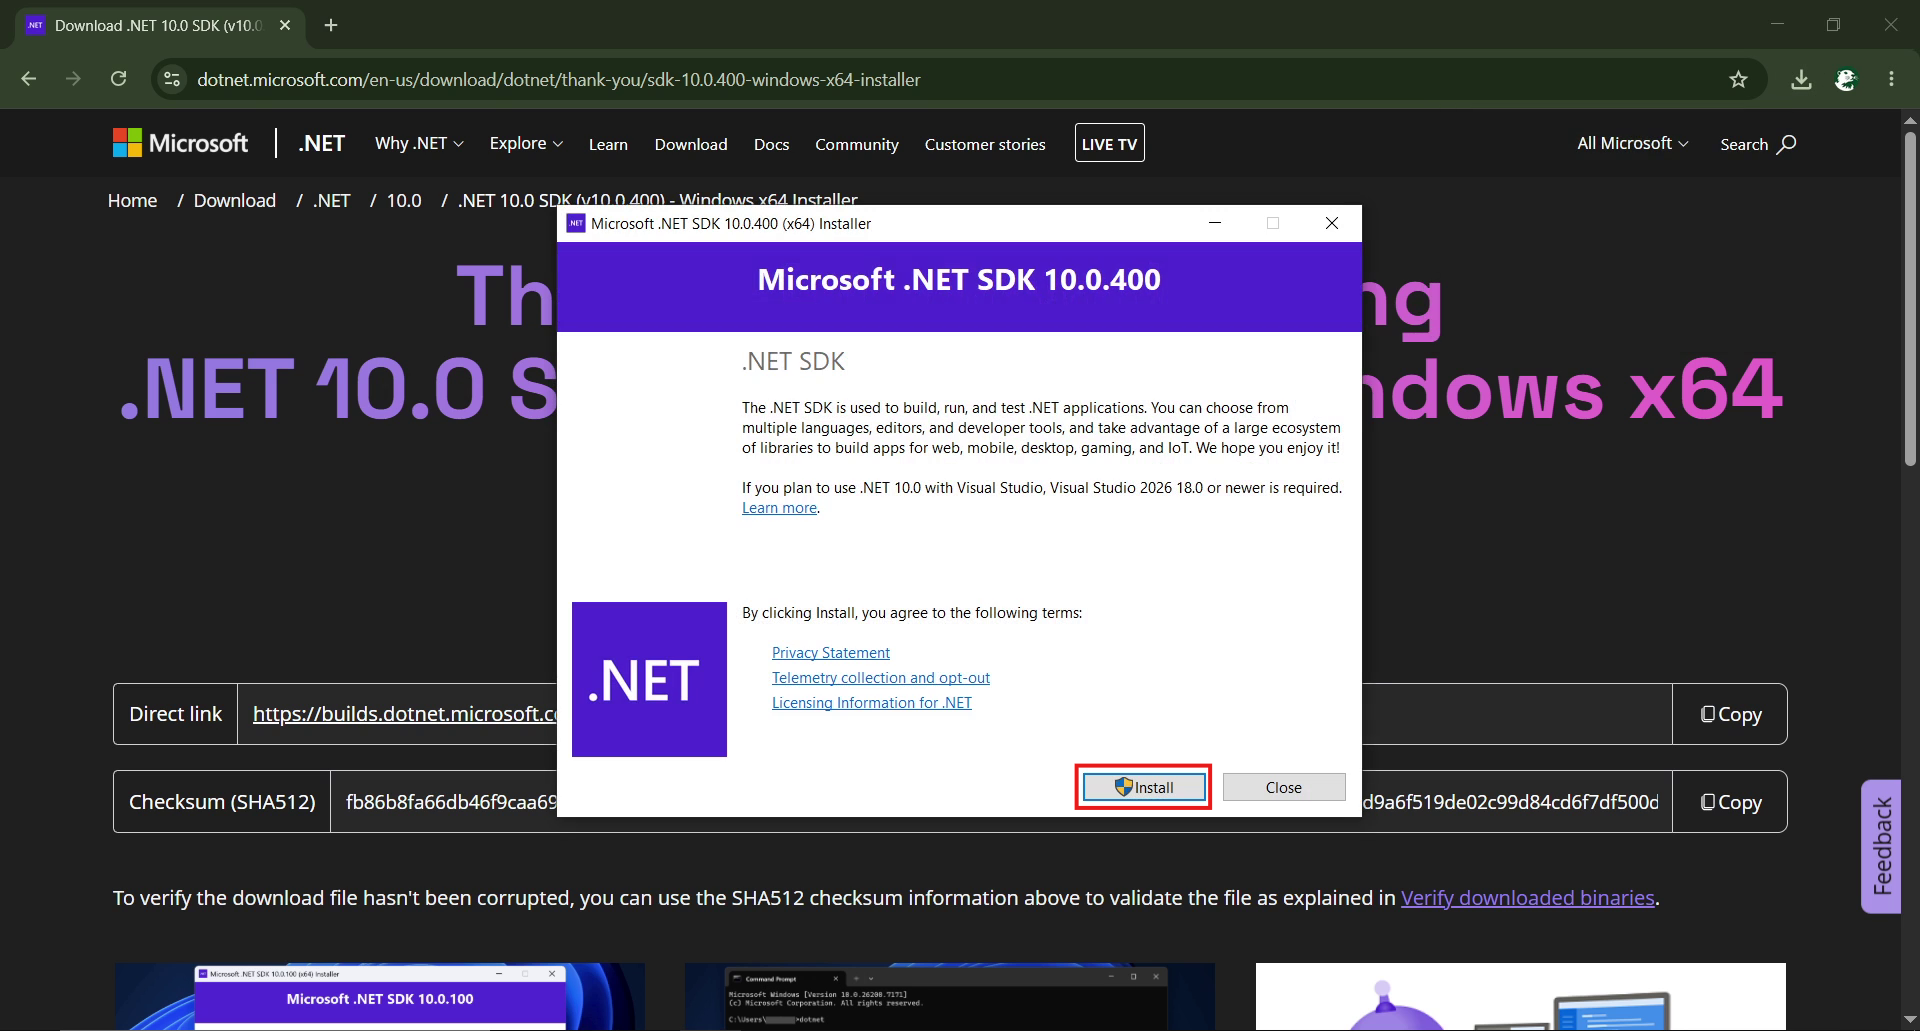The height and width of the screenshot is (1031, 1920).
Task: Open the Download nav item
Action: [691, 144]
